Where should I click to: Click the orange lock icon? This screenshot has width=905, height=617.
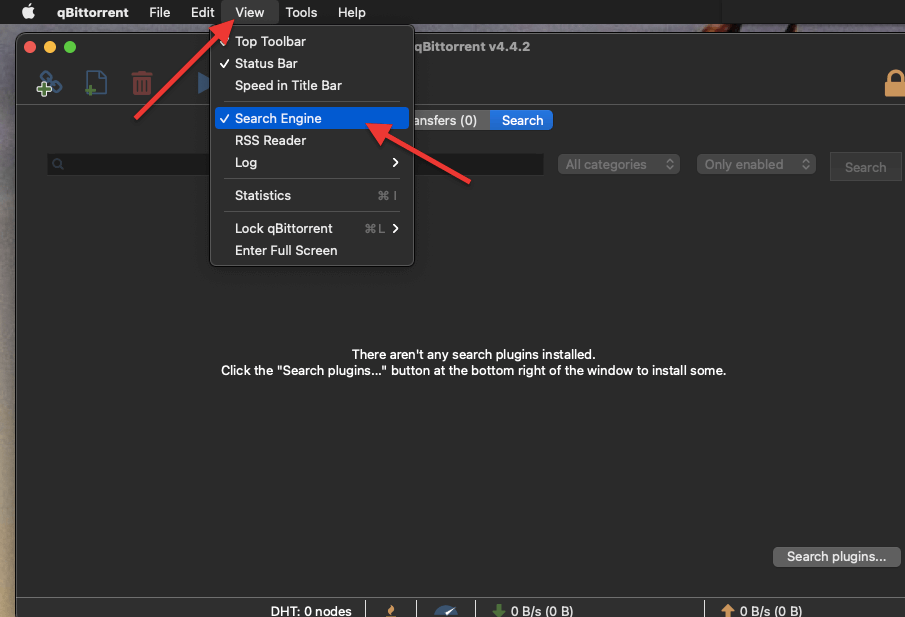895,83
